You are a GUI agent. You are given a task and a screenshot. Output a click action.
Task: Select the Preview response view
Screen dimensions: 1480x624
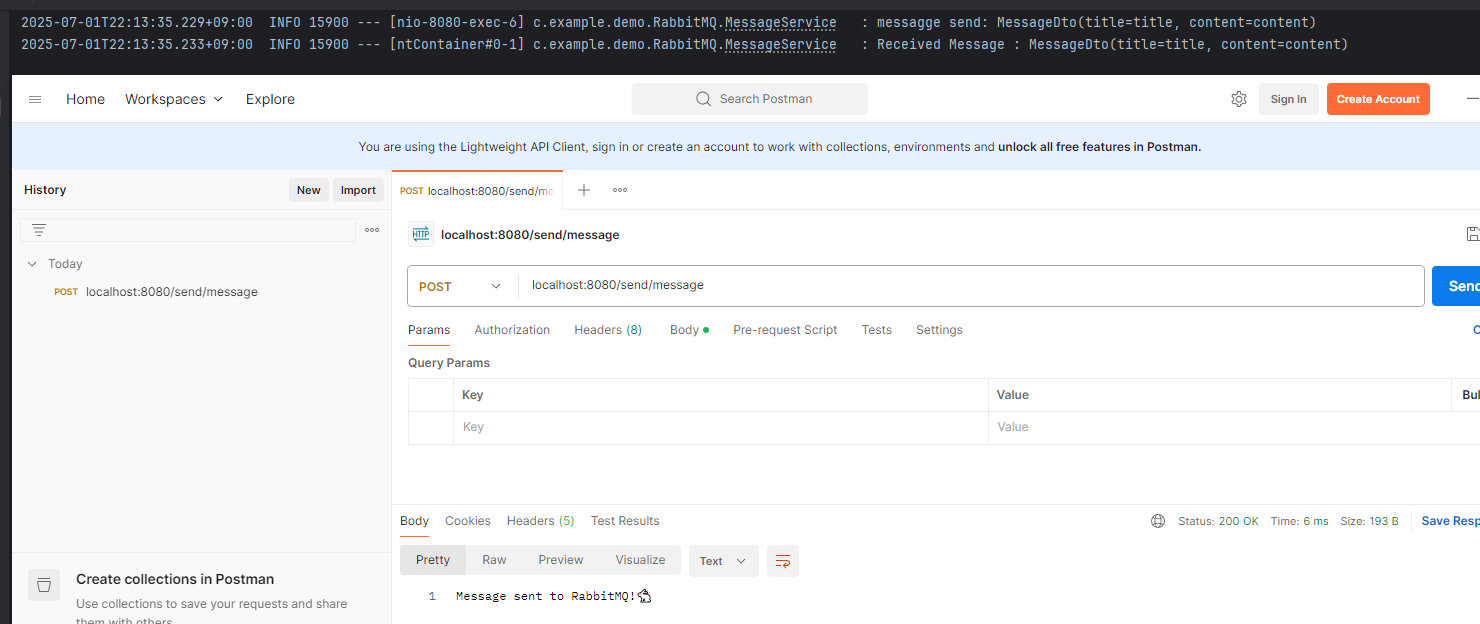point(561,560)
